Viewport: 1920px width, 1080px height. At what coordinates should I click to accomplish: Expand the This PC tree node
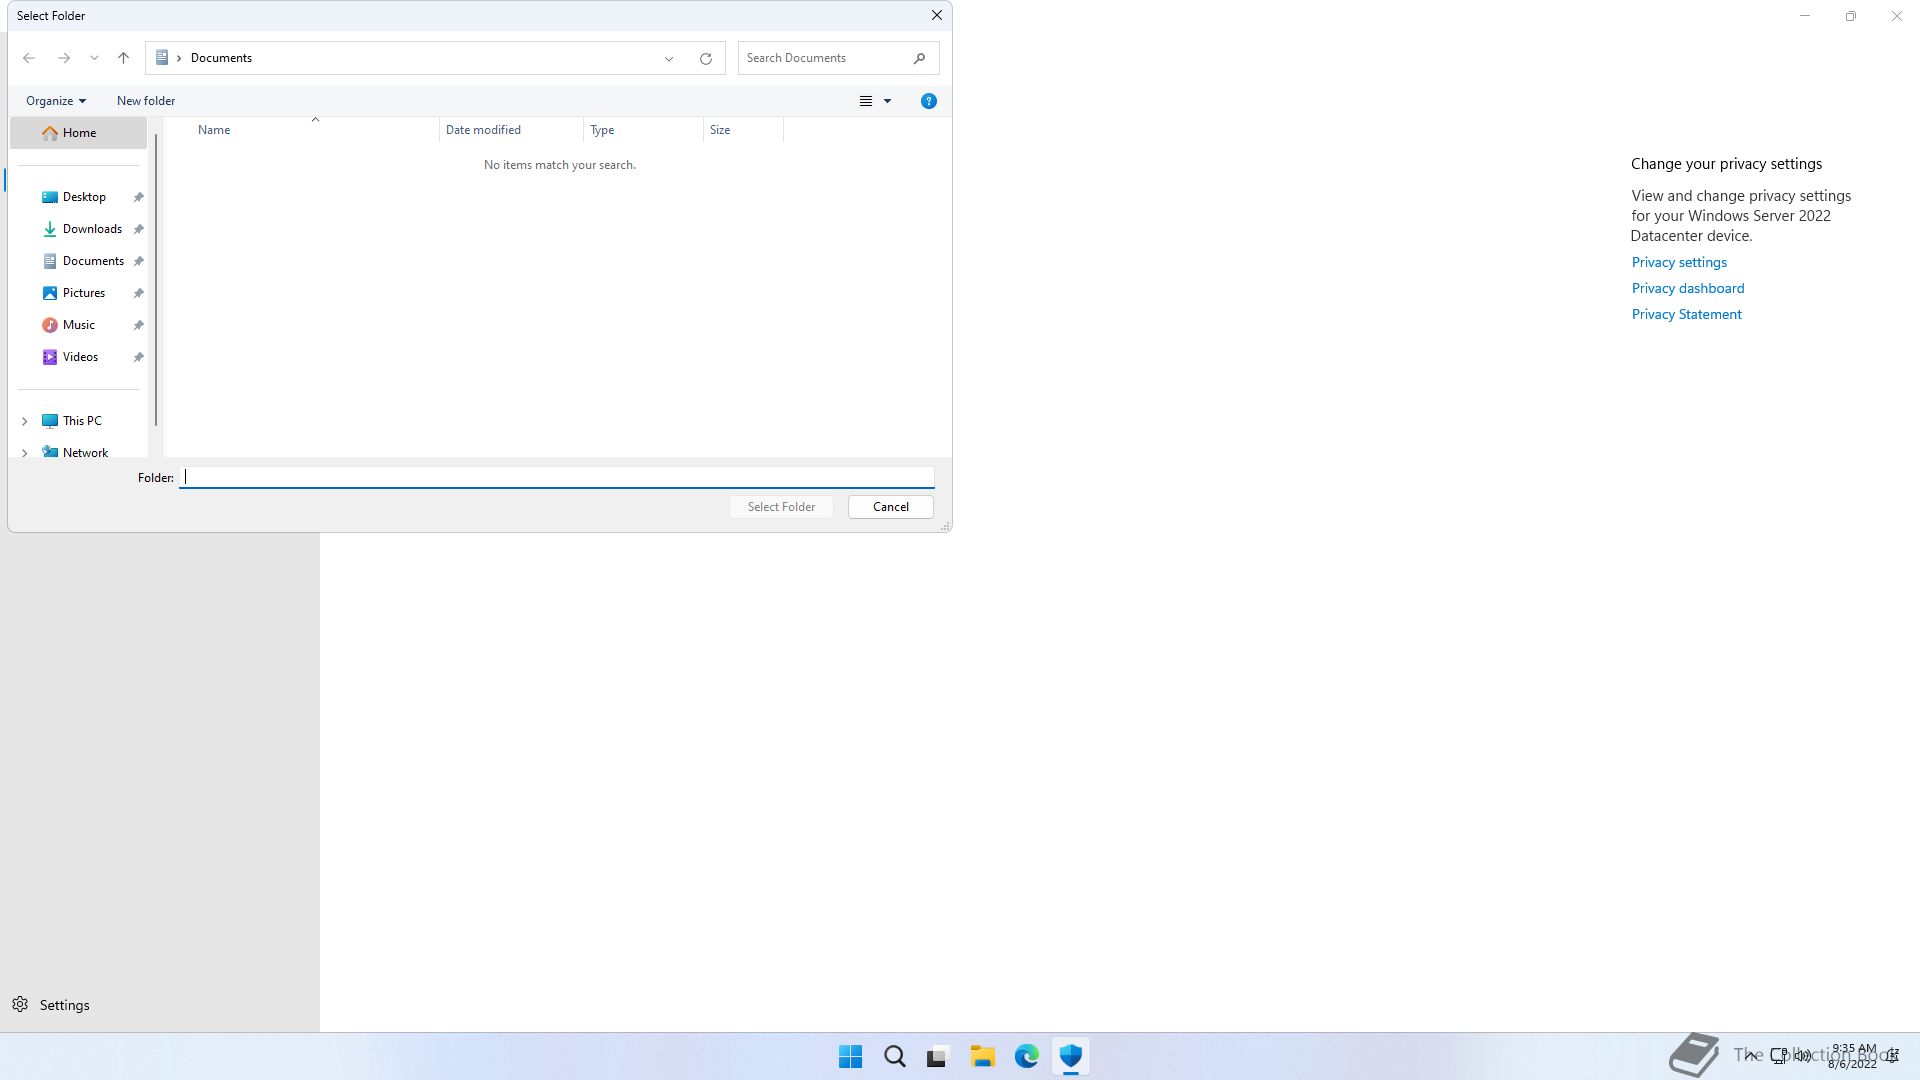(x=25, y=421)
